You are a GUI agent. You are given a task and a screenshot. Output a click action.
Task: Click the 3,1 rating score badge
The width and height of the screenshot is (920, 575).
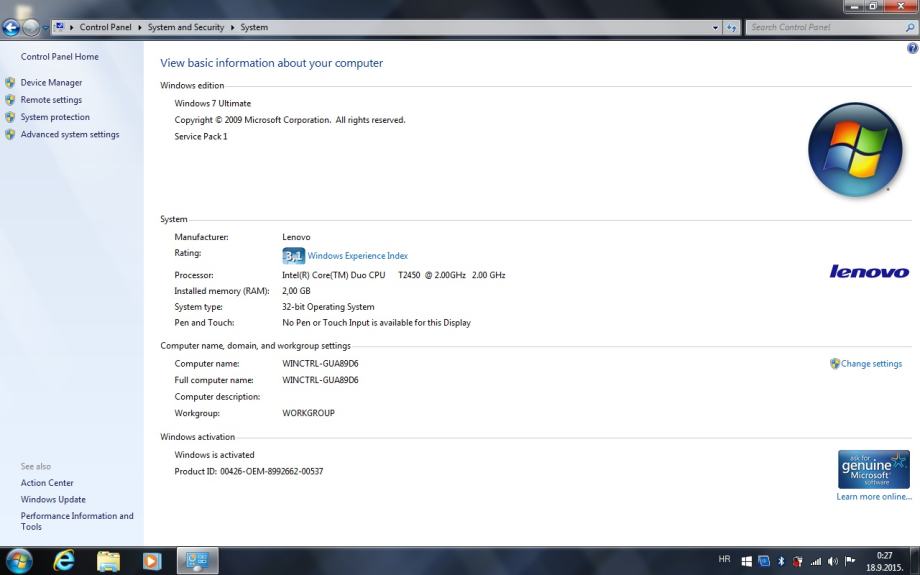[293, 256]
